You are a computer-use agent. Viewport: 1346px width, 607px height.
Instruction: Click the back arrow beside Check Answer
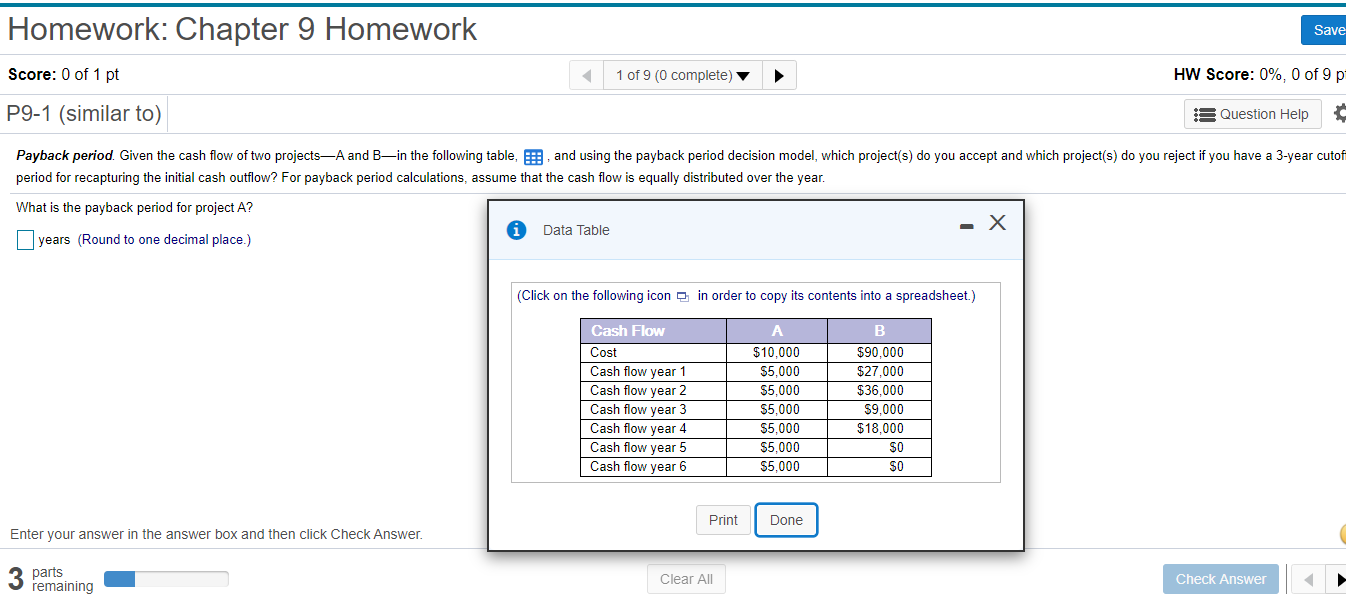coord(1307,578)
